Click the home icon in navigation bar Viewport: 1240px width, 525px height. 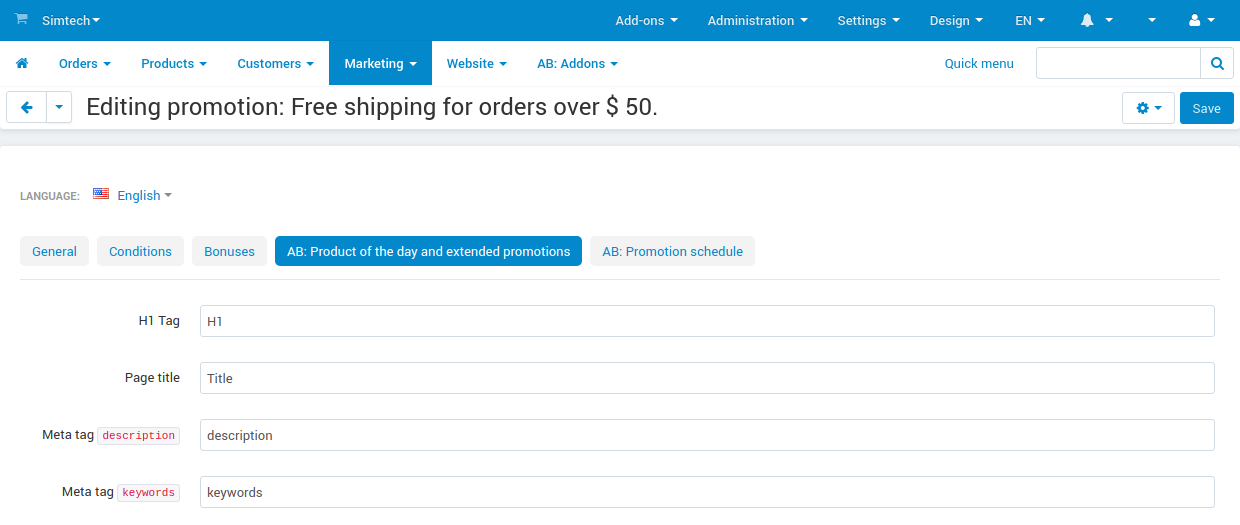tap(22, 63)
